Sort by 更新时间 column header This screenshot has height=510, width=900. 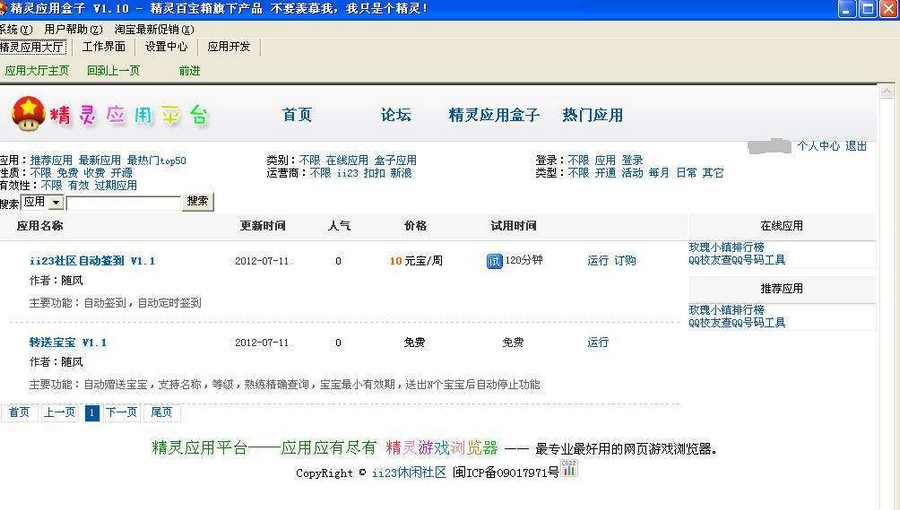262,226
